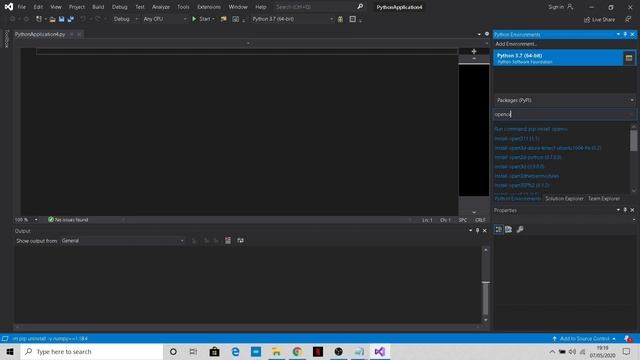Image resolution: width=640 pixels, height=360 pixels.
Task: Open the Debug menu
Action: 120,7
